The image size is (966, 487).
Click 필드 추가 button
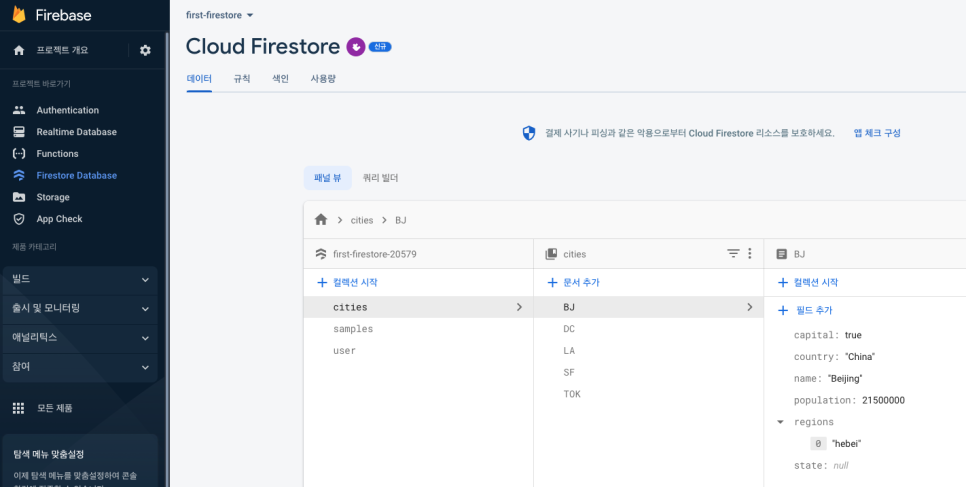point(806,310)
